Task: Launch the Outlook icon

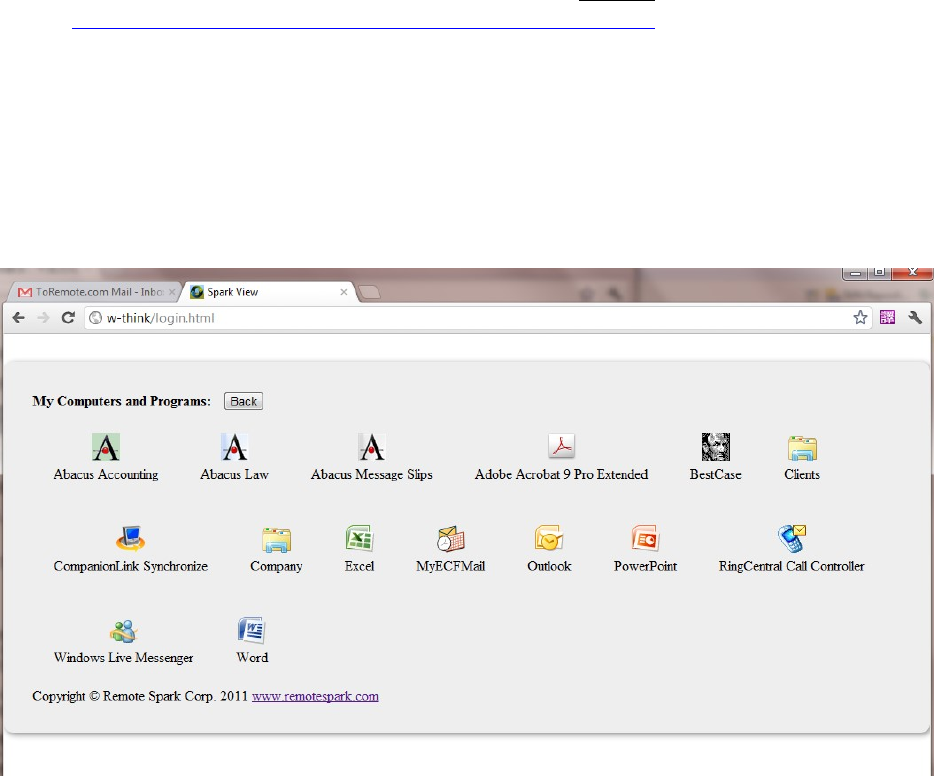Action: [549, 538]
